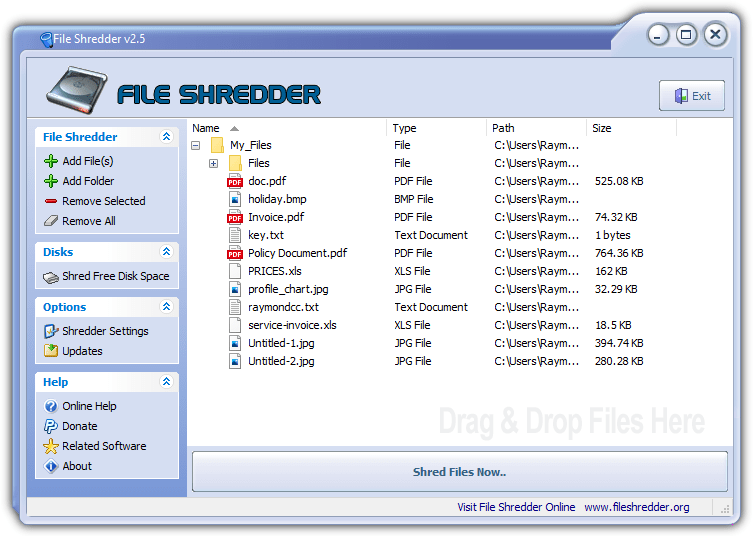Image resolution: width=753 pixels, height=536 pixels.
Task: Click the disk icon for Shred Free Disk Space
Action: tap(50, 277)
